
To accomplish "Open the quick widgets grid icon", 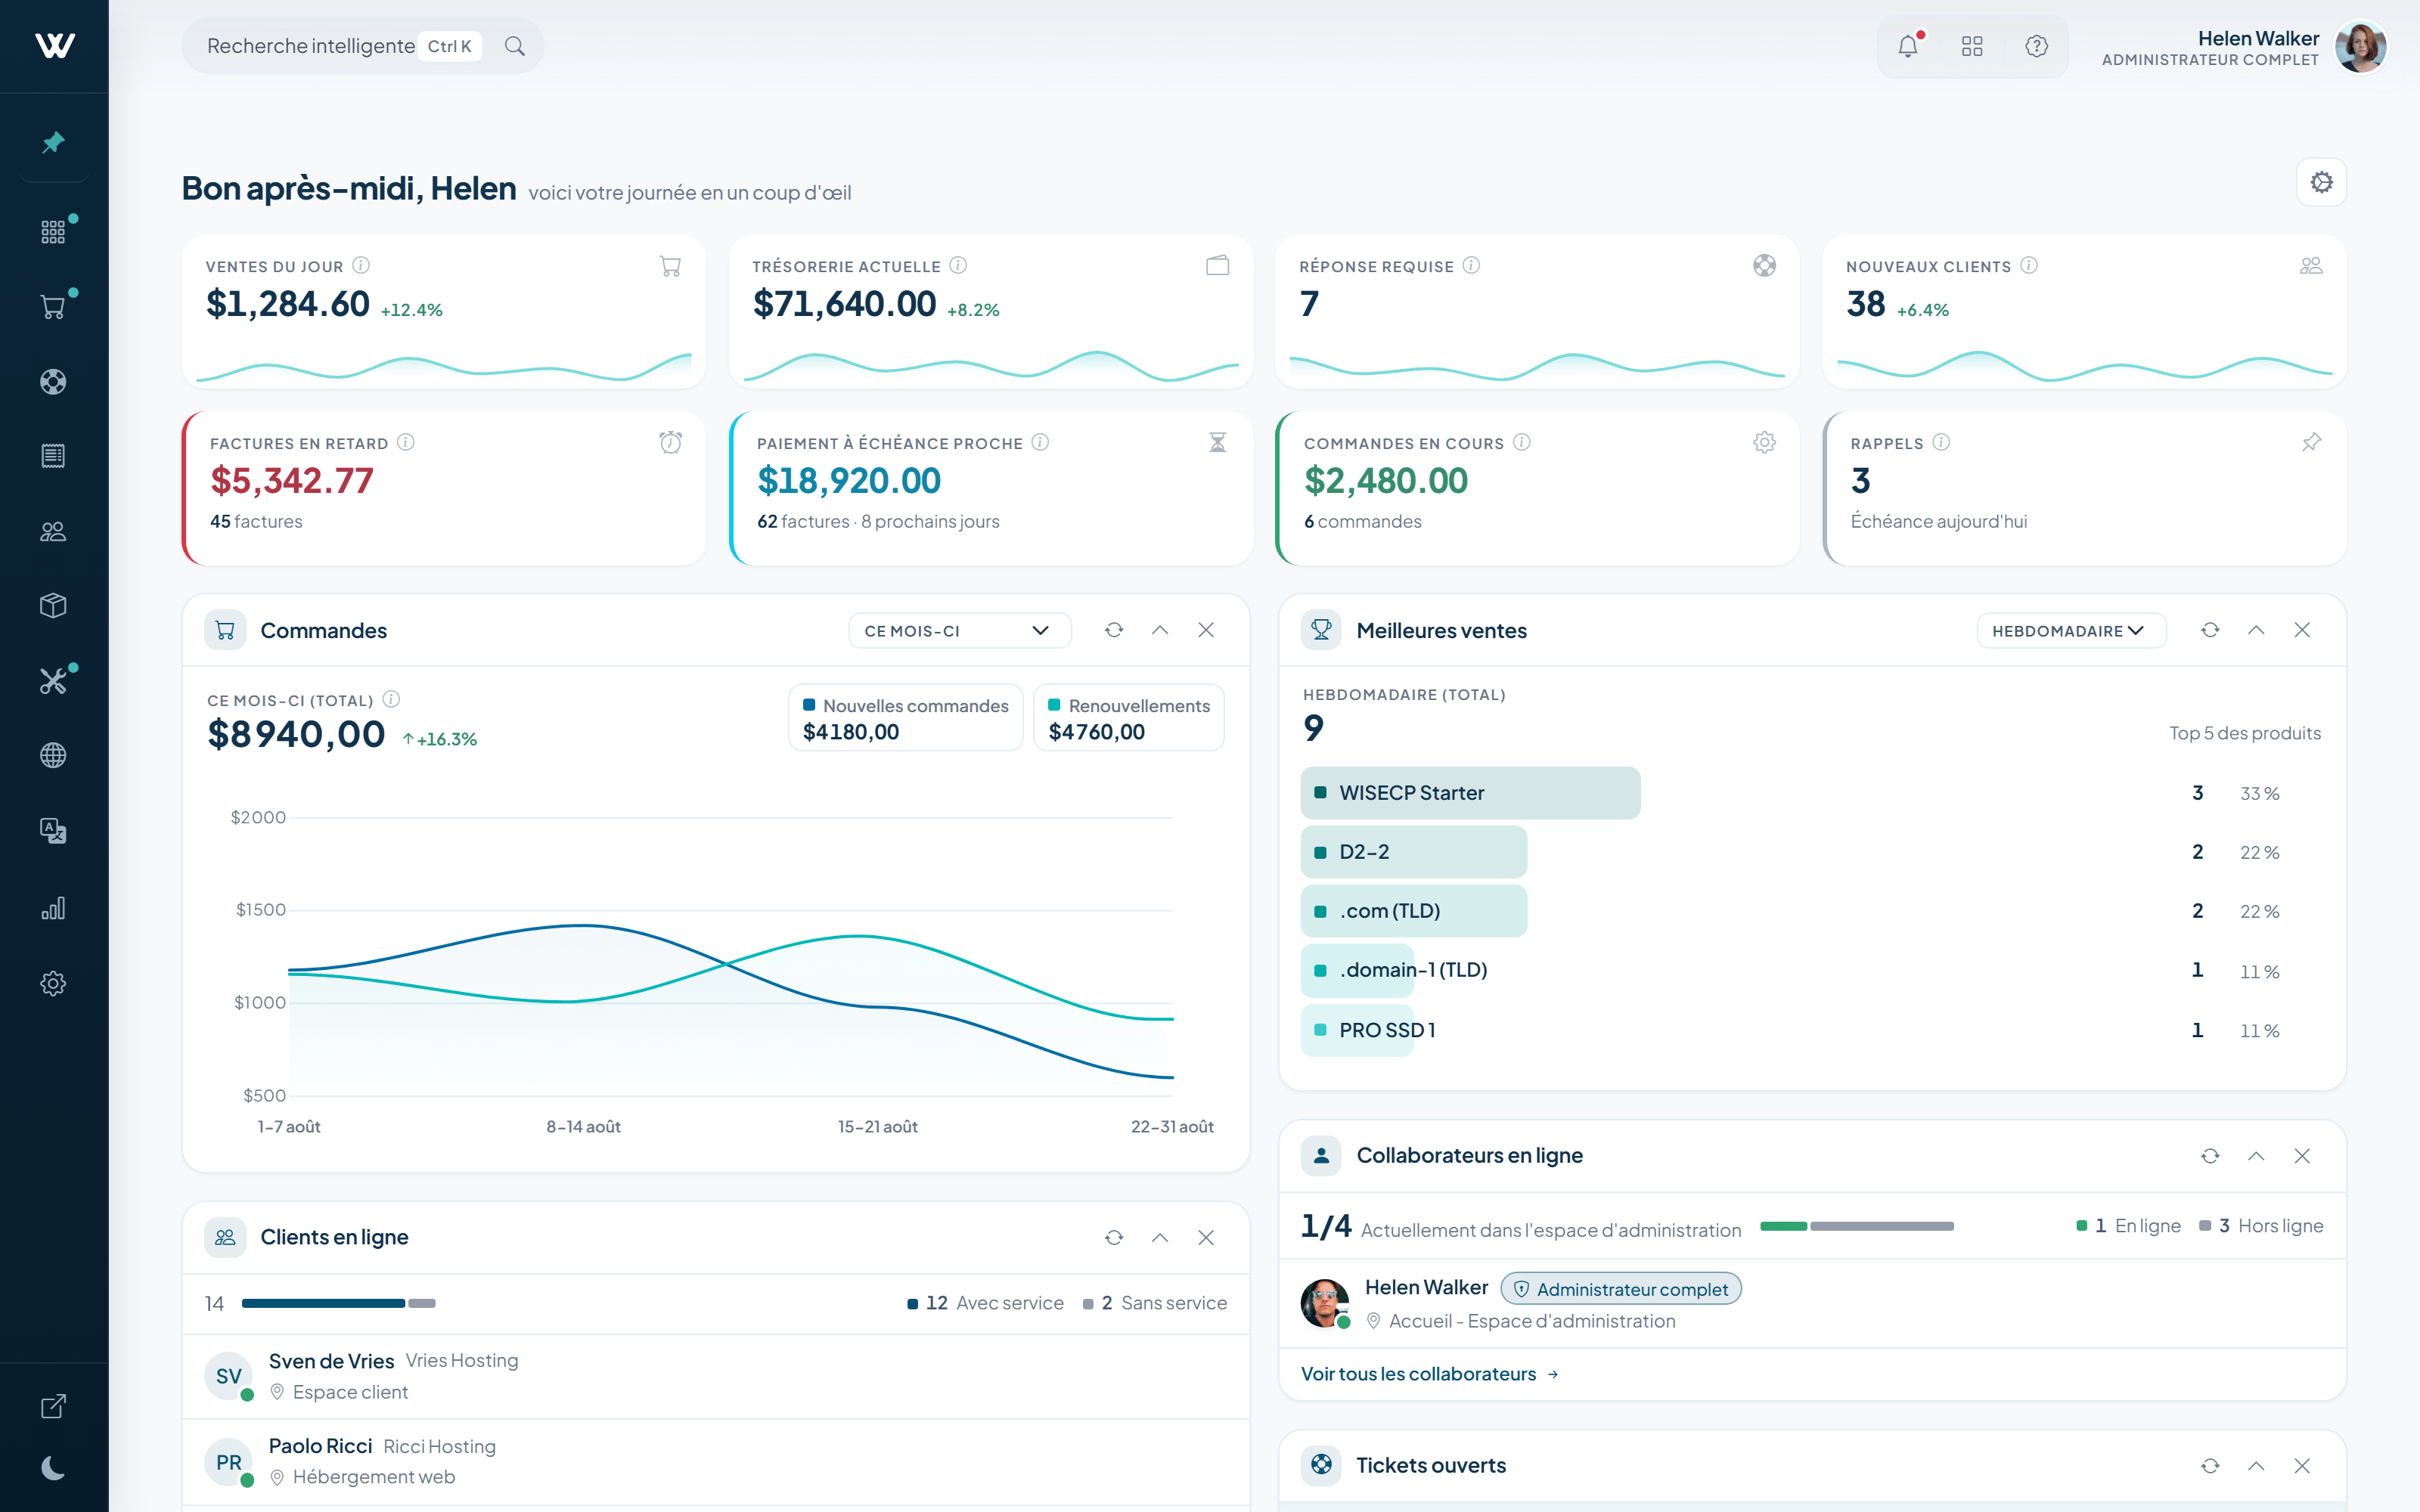I will click(x=1972, y=46).
